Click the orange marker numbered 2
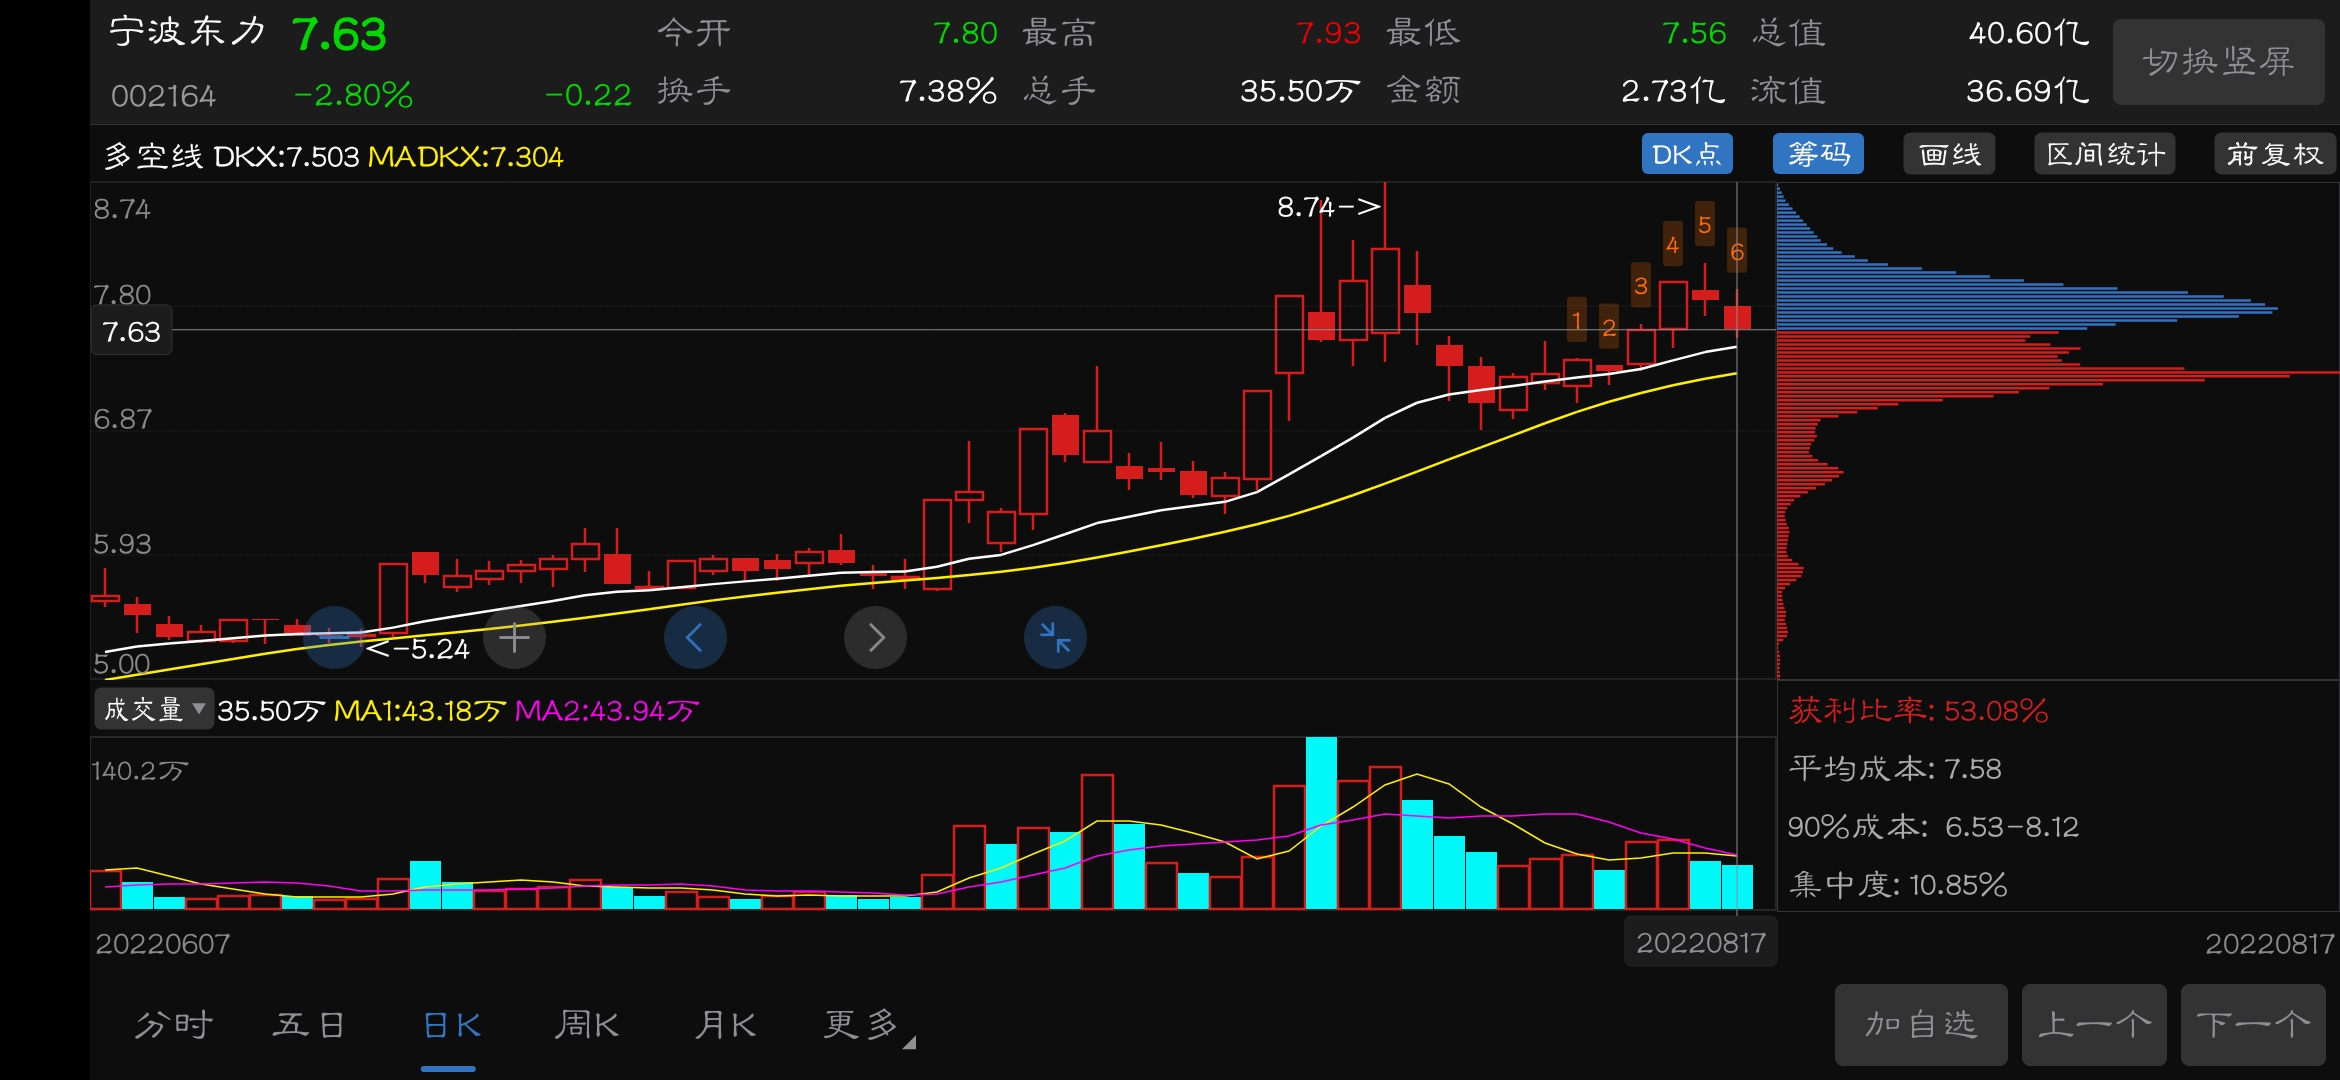This screenshot has height=1080, width=2340. (x=1609, y=327)
